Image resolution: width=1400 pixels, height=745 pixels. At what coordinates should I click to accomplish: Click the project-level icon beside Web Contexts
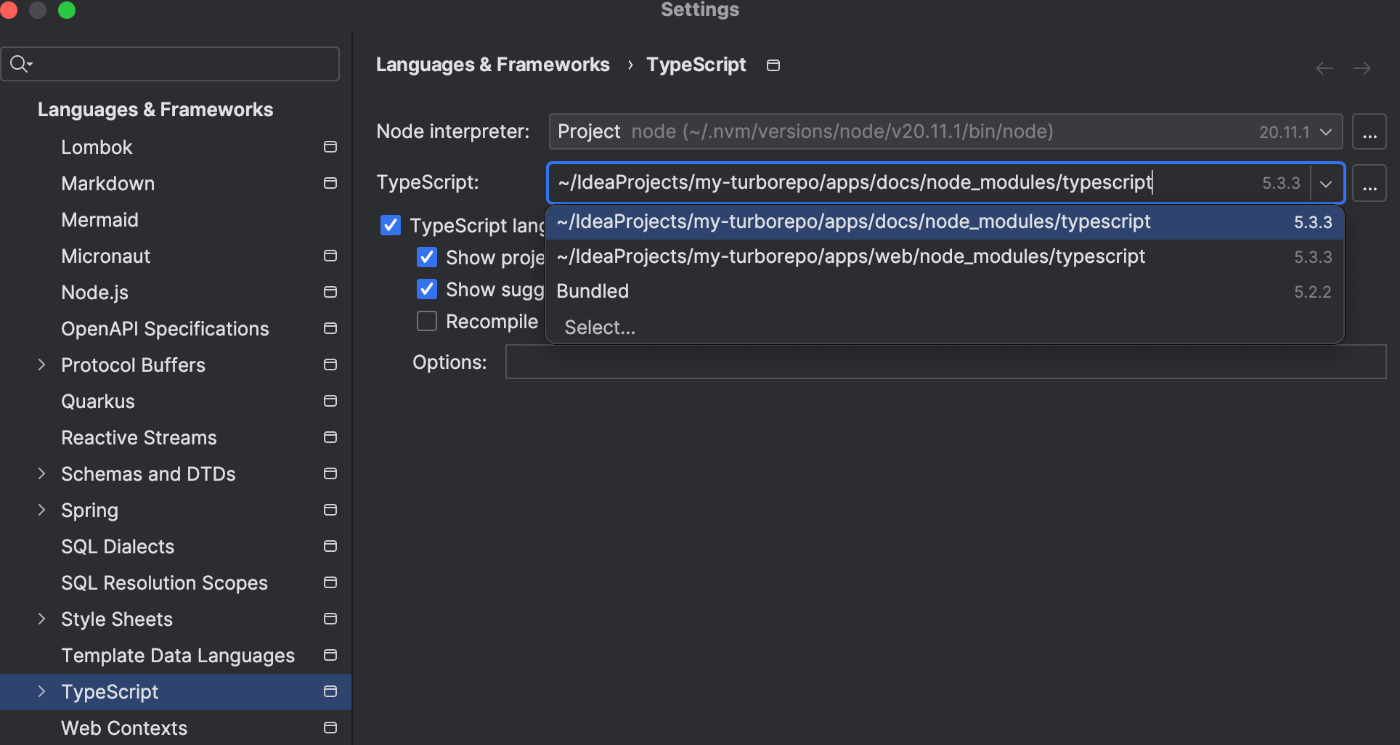click(330, 728)
